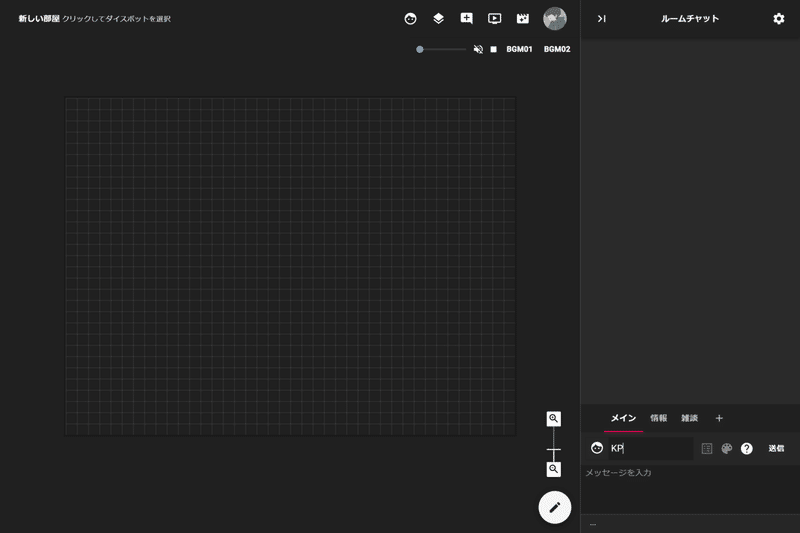The width and height of the screenshot is (800, 533).
Task: Switch to the 情報 chat tab
Action: (x=659, y=418)
